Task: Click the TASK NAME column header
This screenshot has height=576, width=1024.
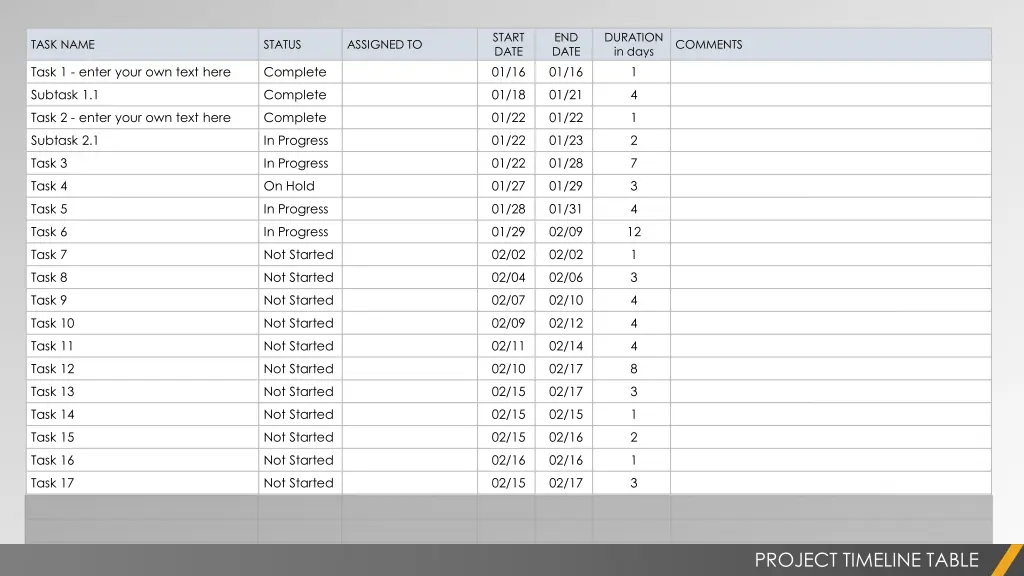Action: (x=63, y=44)
